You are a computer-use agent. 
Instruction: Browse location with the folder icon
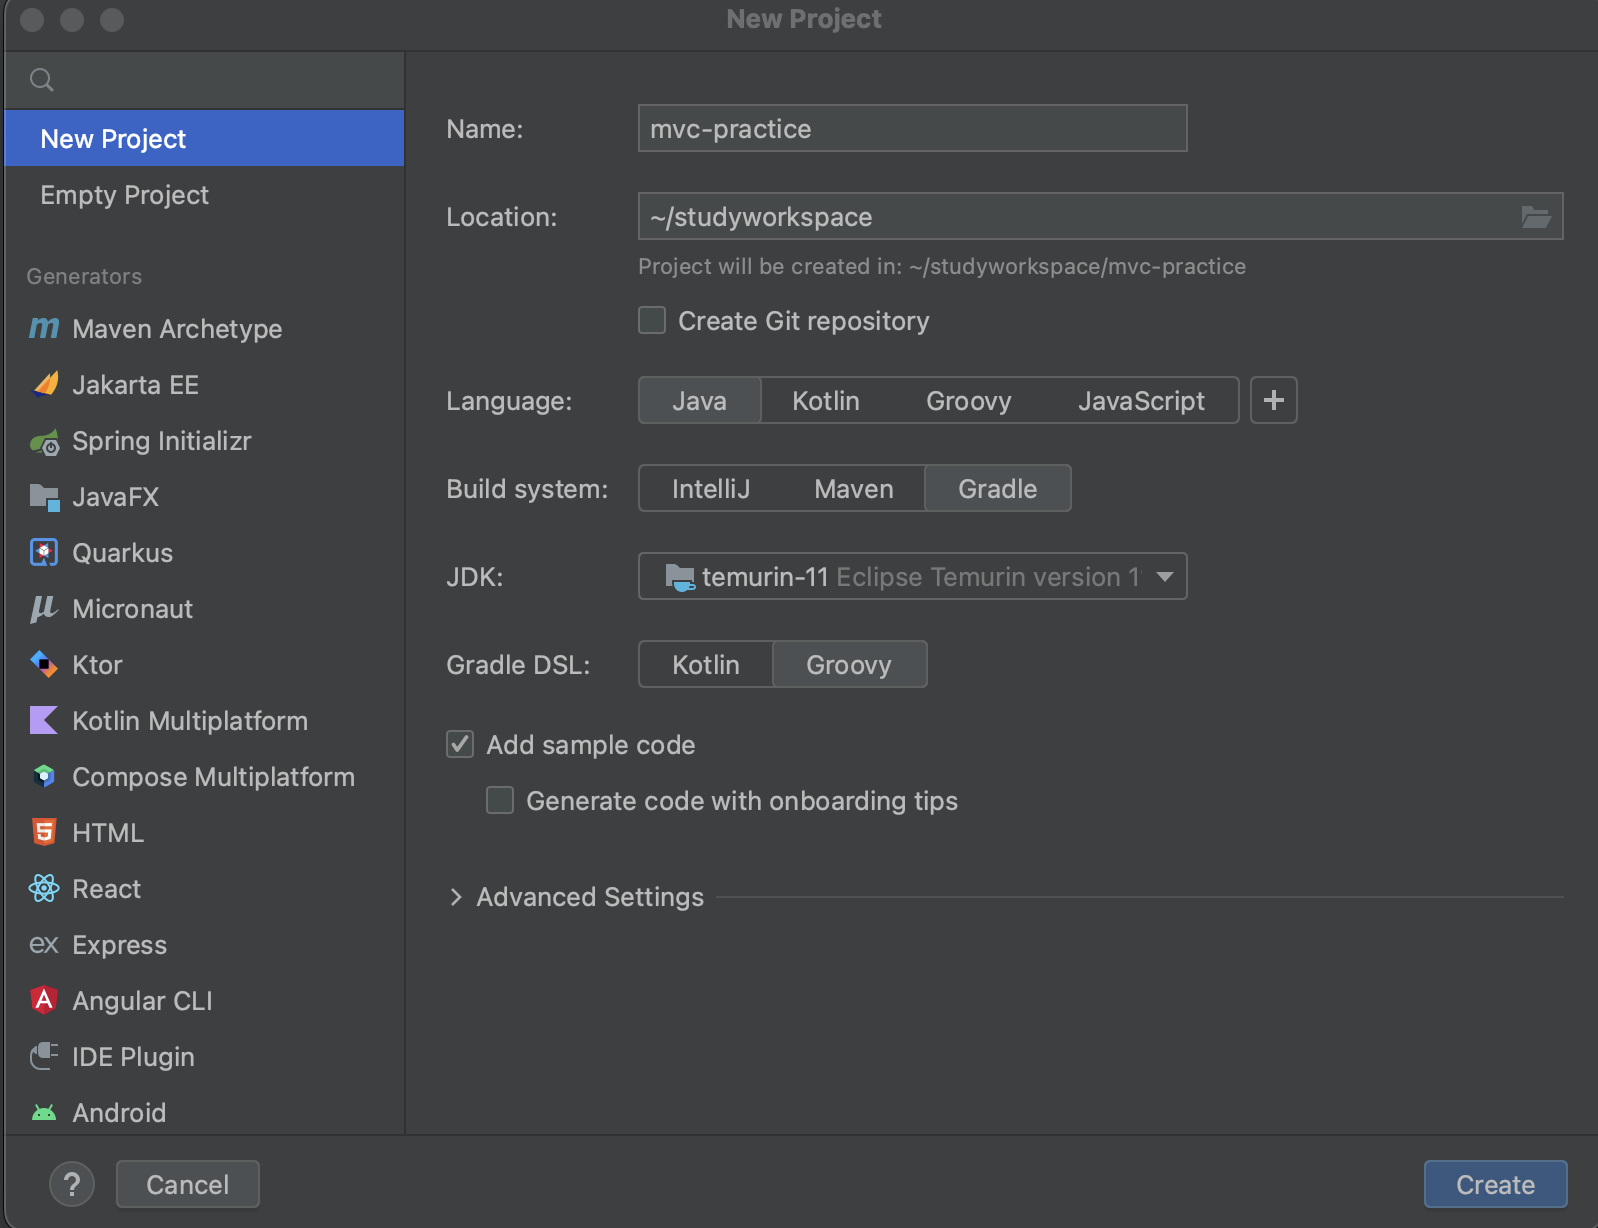click(1536, 216)
